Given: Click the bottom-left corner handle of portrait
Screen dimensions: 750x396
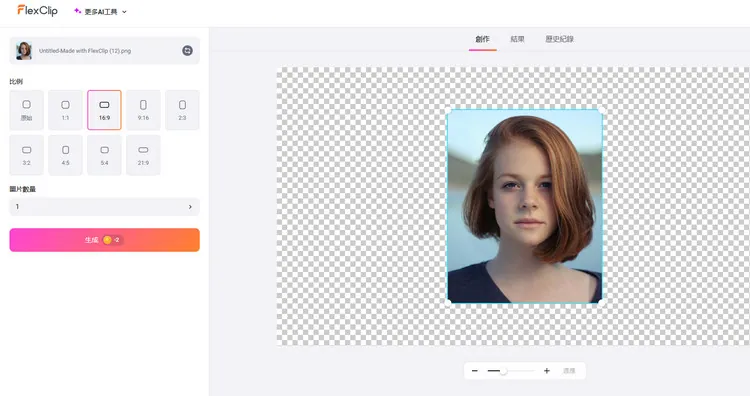Looking at the screenshot, I should click(x=448, y=303).
